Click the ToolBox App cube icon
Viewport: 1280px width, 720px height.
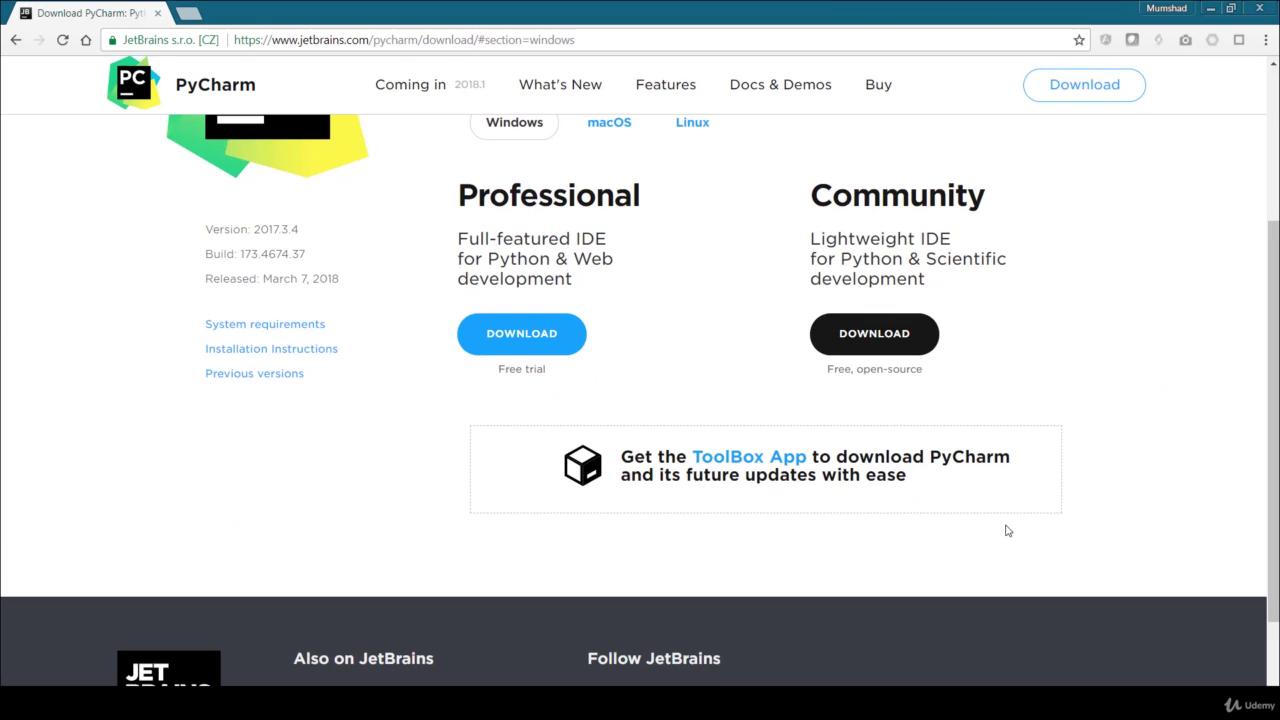(583, 465)
